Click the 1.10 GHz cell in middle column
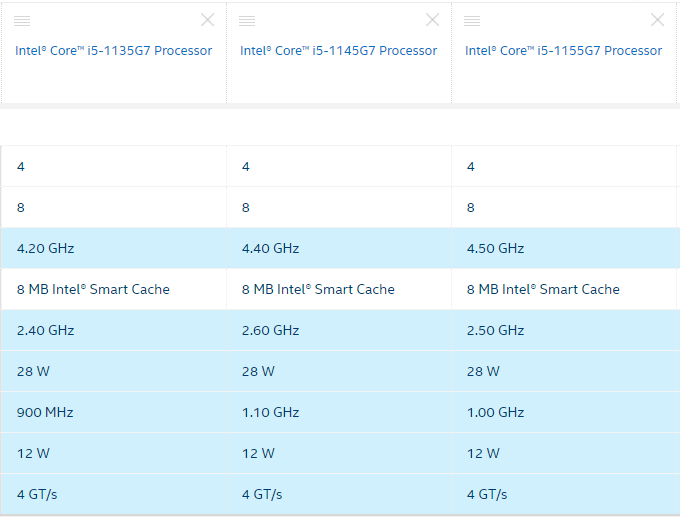680x517 pixels. pos(339,412)
